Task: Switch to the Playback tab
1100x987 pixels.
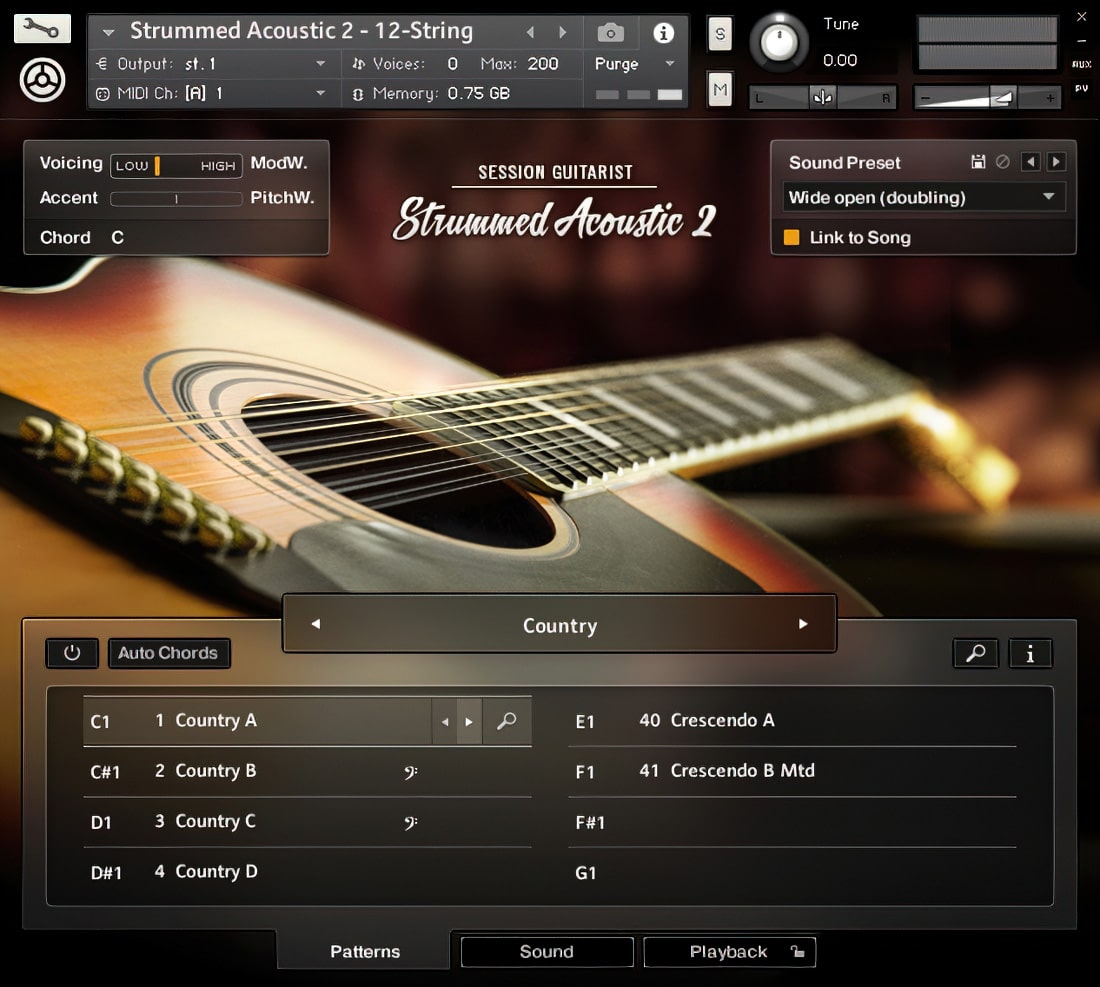Action: pos(729,951)
